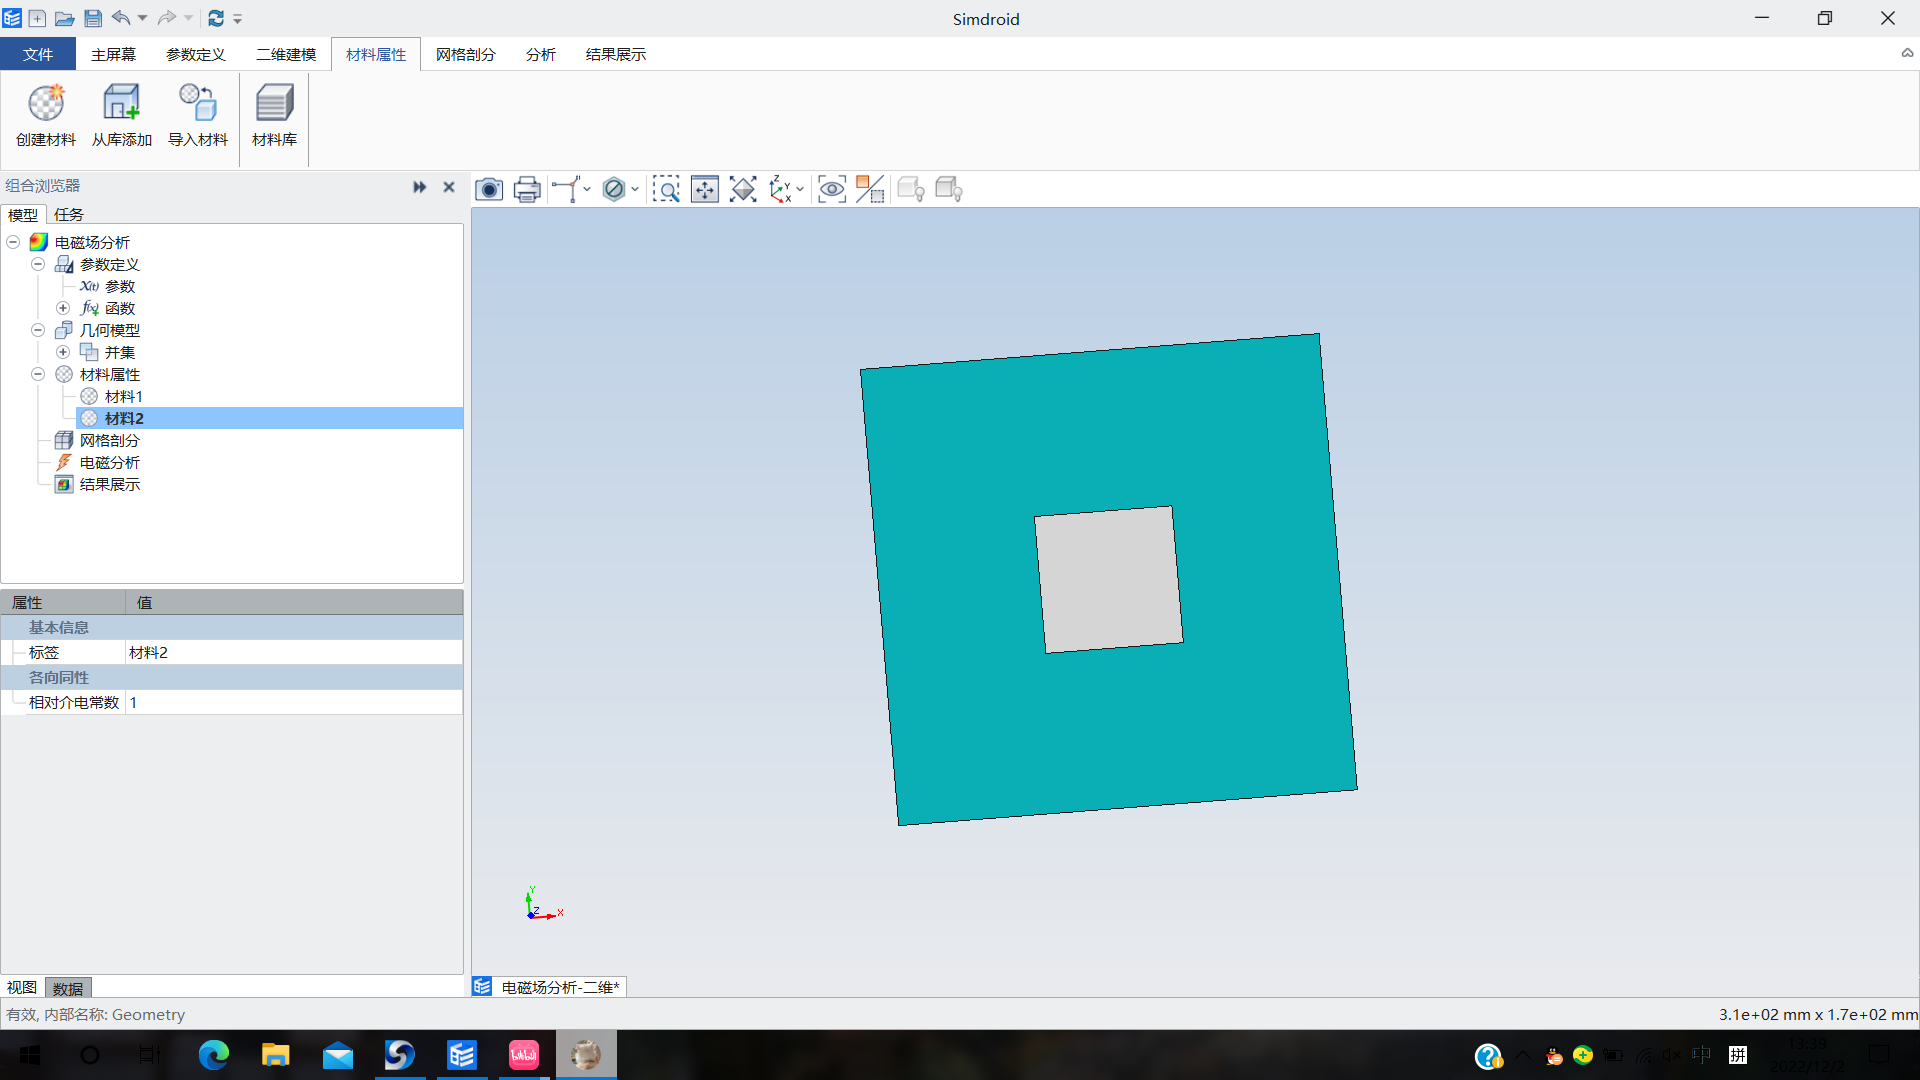Click the eye focus view icon

click(832, 189)
